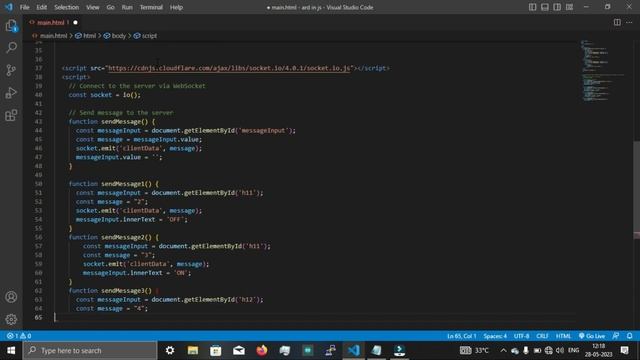The width and height of the screenshot is (640, 360).
Task: Show hidden system tray icons chevron
Action: (x=503, y=350)
